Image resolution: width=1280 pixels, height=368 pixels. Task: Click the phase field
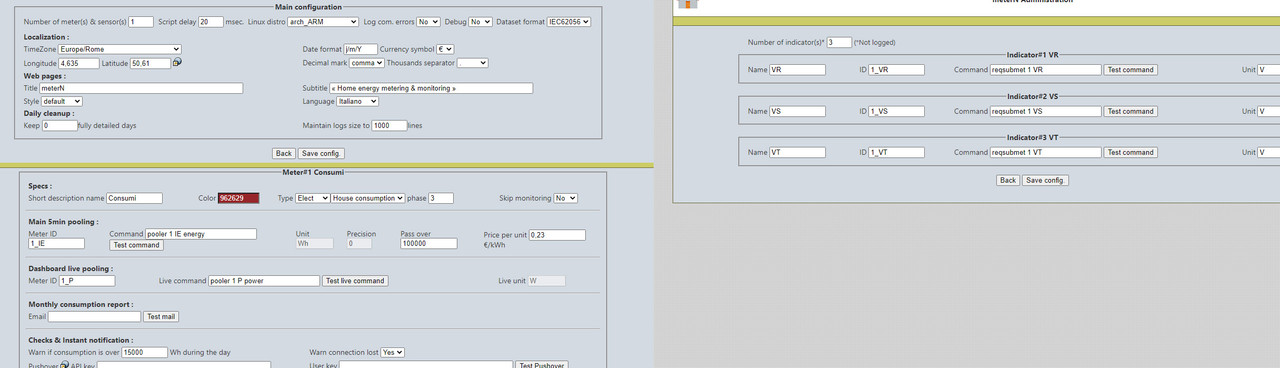click(441, 198)
